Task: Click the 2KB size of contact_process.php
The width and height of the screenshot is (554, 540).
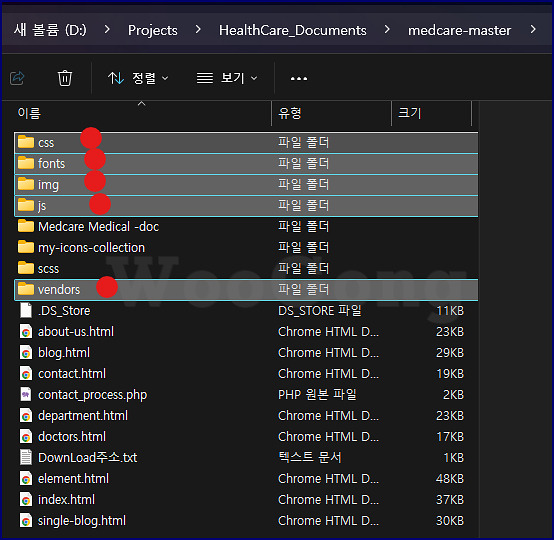Action: (x=453, y=394)
